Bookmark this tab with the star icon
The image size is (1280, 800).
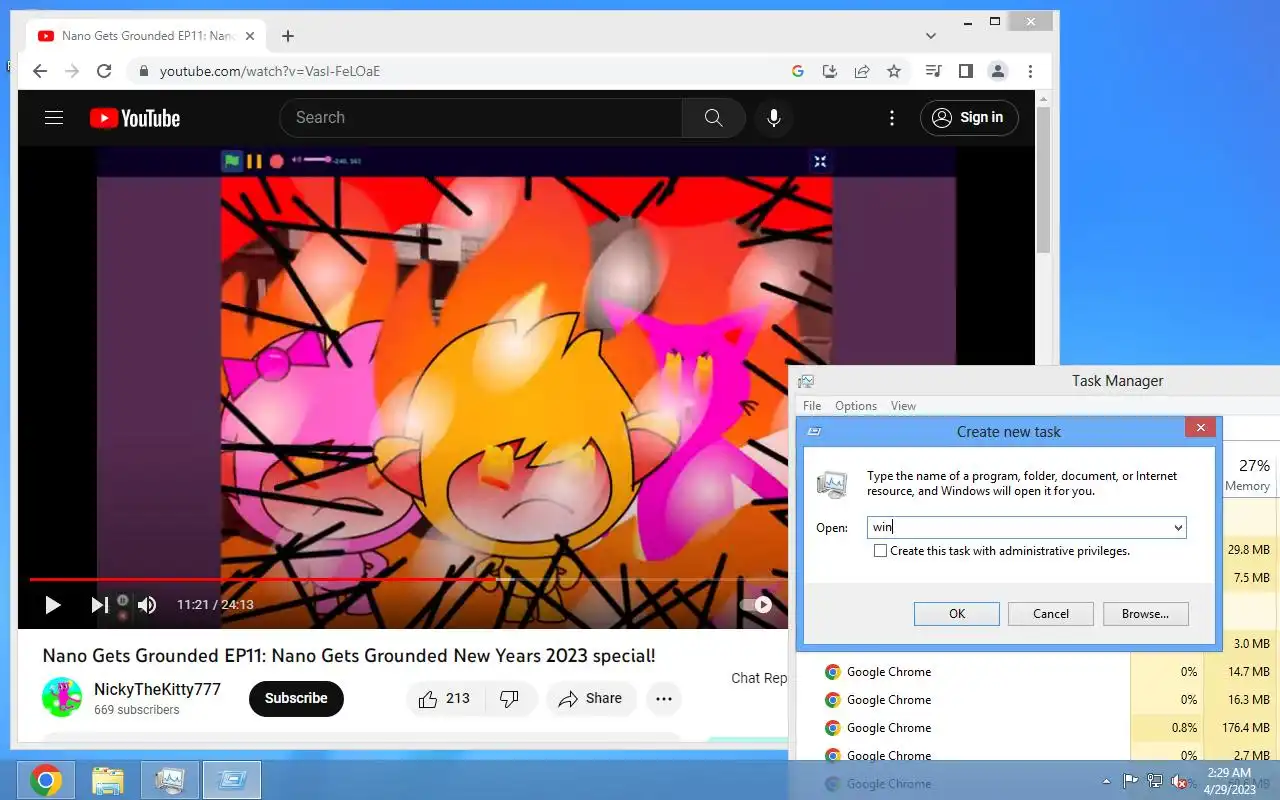coord(894,71)
